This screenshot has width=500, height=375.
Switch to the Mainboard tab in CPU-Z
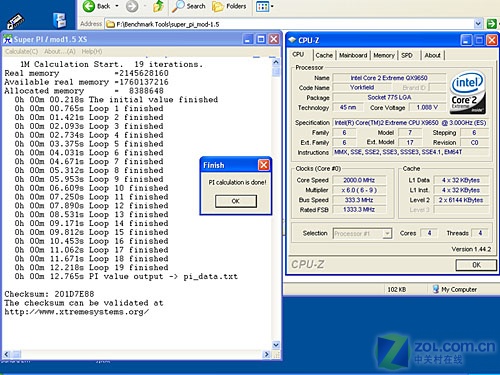353,55
